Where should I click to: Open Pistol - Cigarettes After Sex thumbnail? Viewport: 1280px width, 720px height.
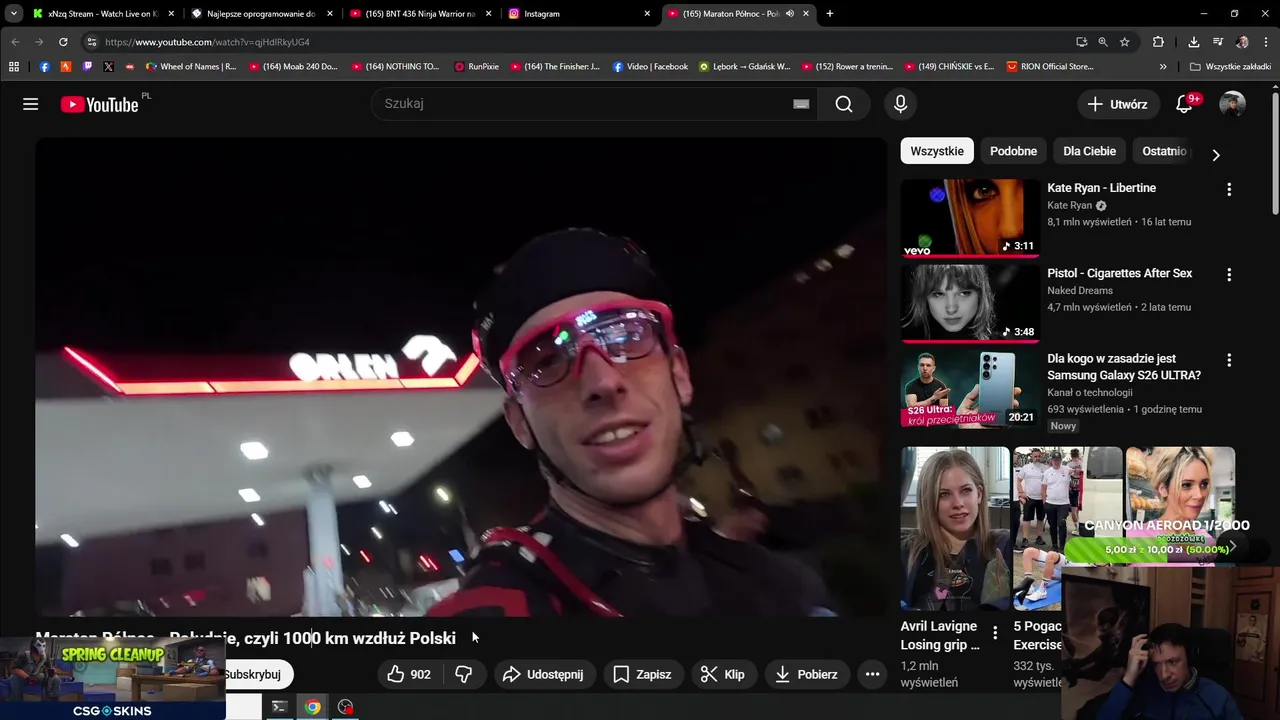pos(970,303)
